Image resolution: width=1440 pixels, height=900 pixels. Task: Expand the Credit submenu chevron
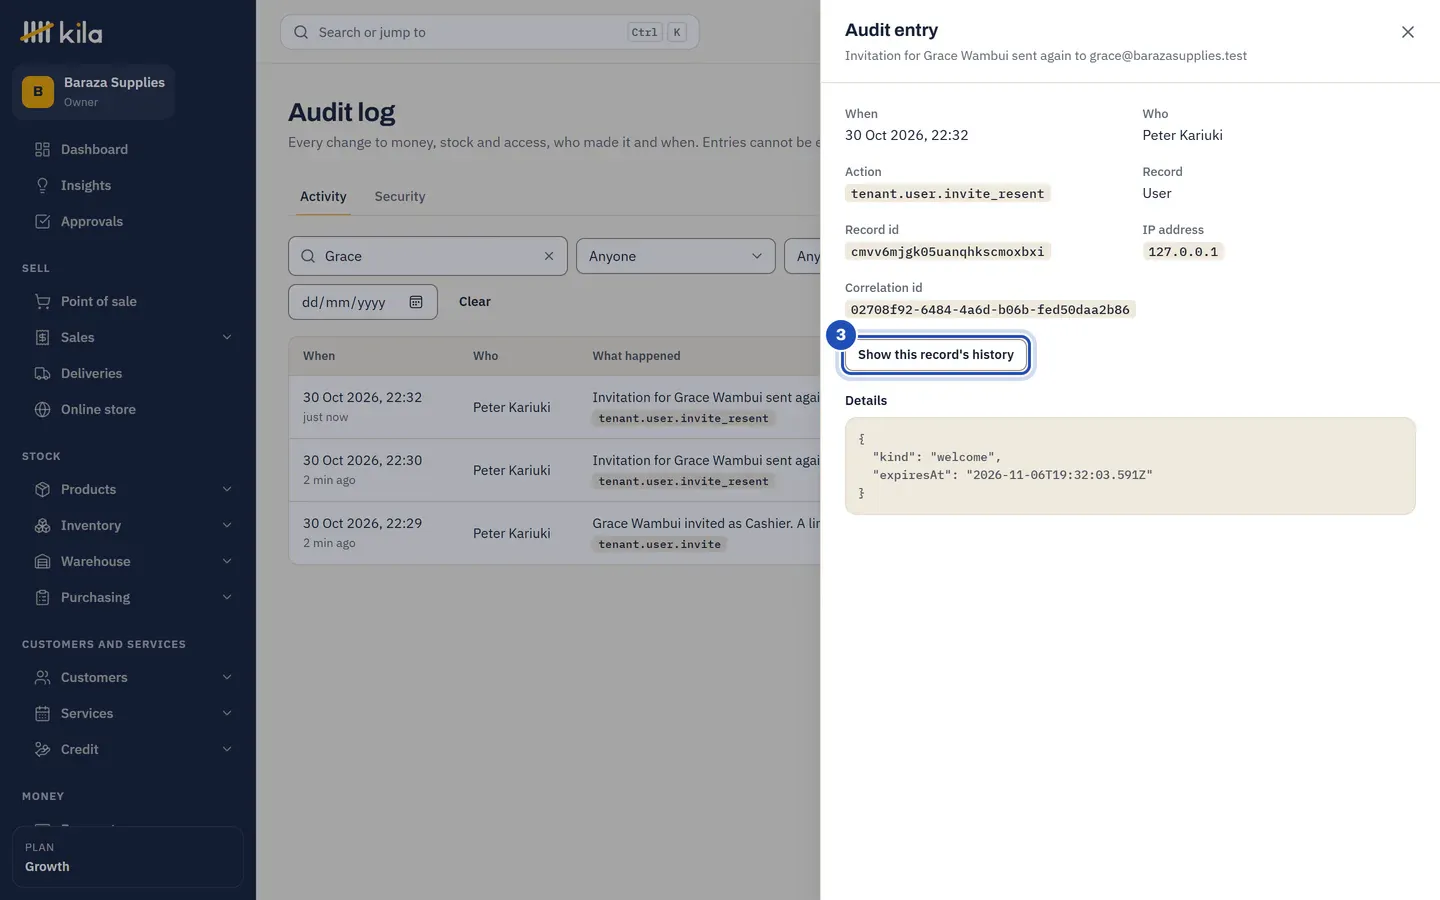(227, 749)
